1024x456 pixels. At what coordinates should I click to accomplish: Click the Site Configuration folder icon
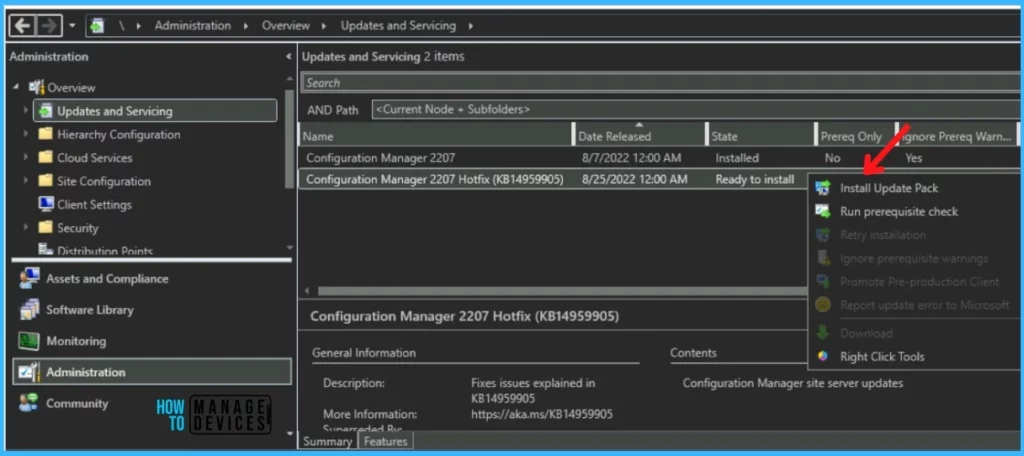click(45, 181)
